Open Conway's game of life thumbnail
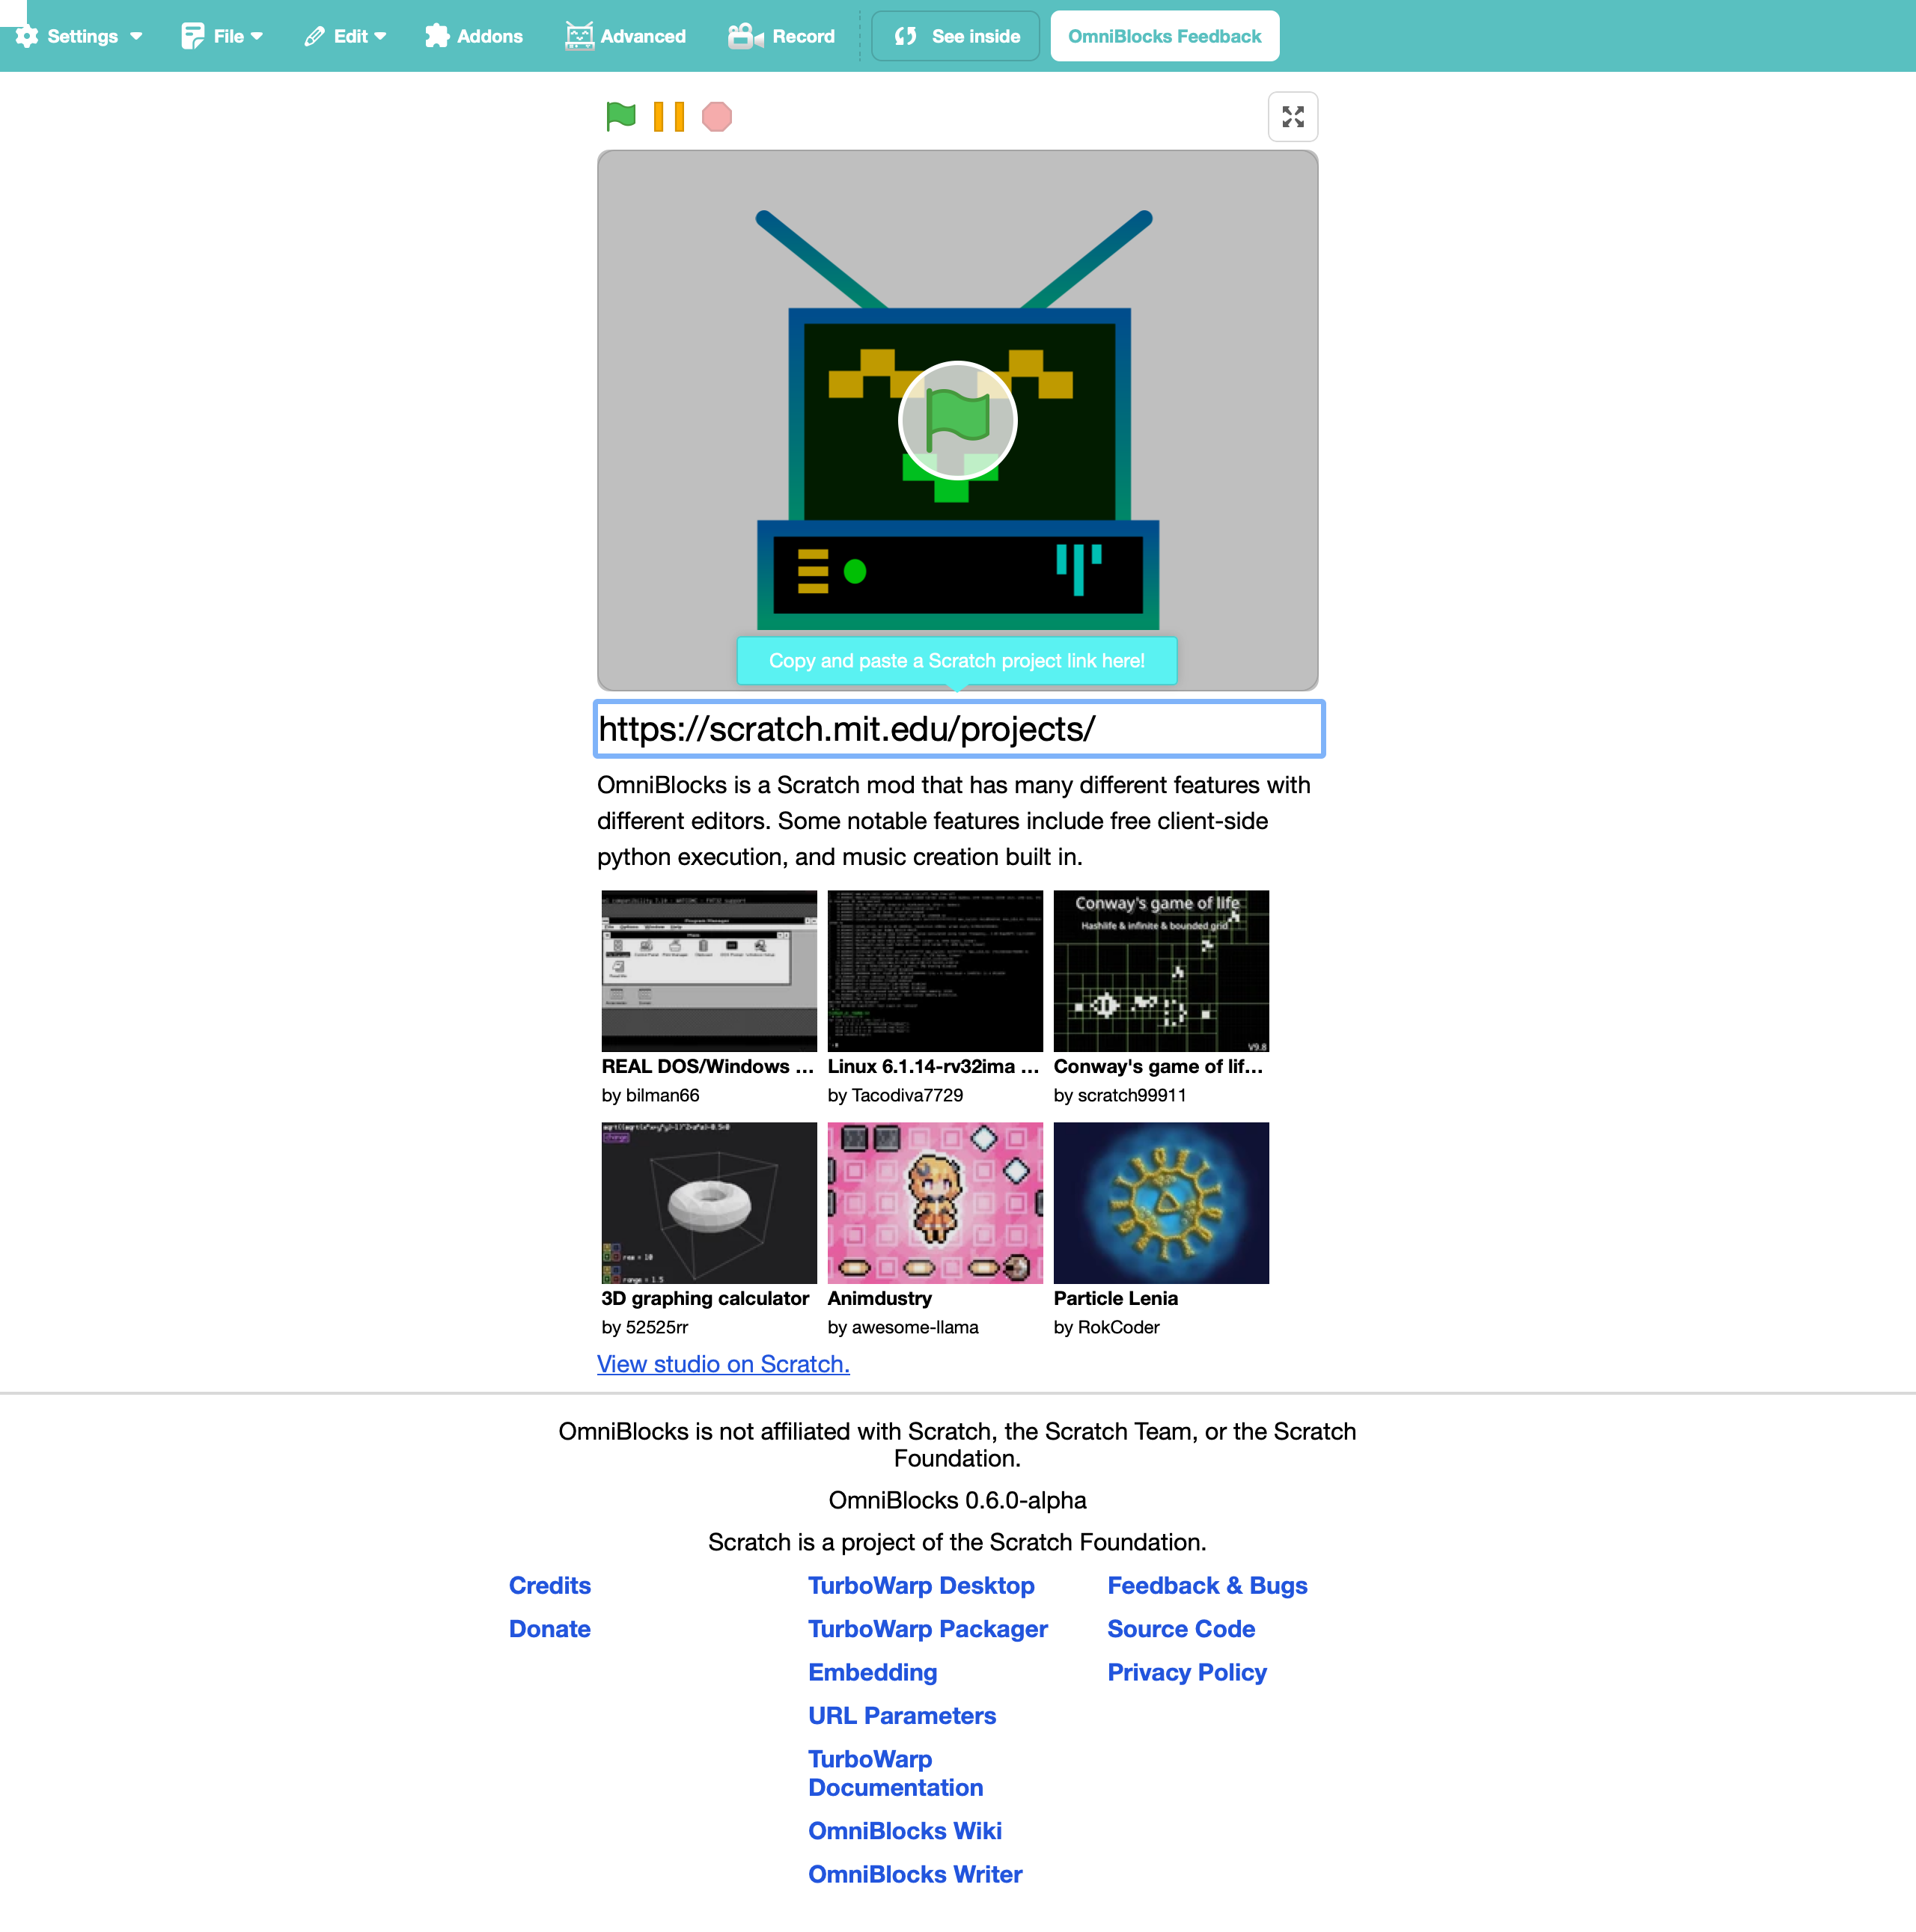 point(1160,970)
